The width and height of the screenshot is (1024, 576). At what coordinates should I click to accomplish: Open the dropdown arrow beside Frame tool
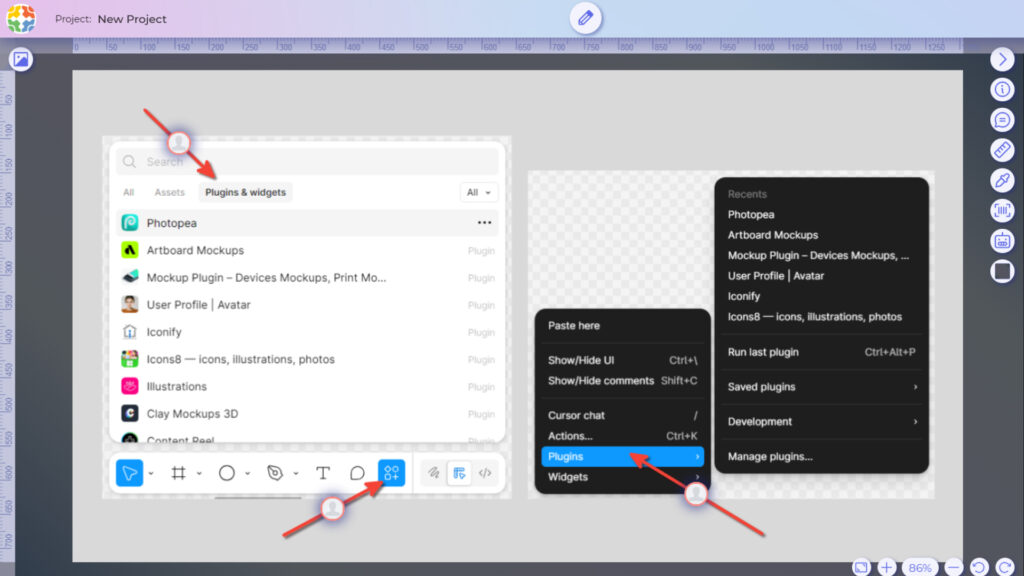(x=199, y=473)
